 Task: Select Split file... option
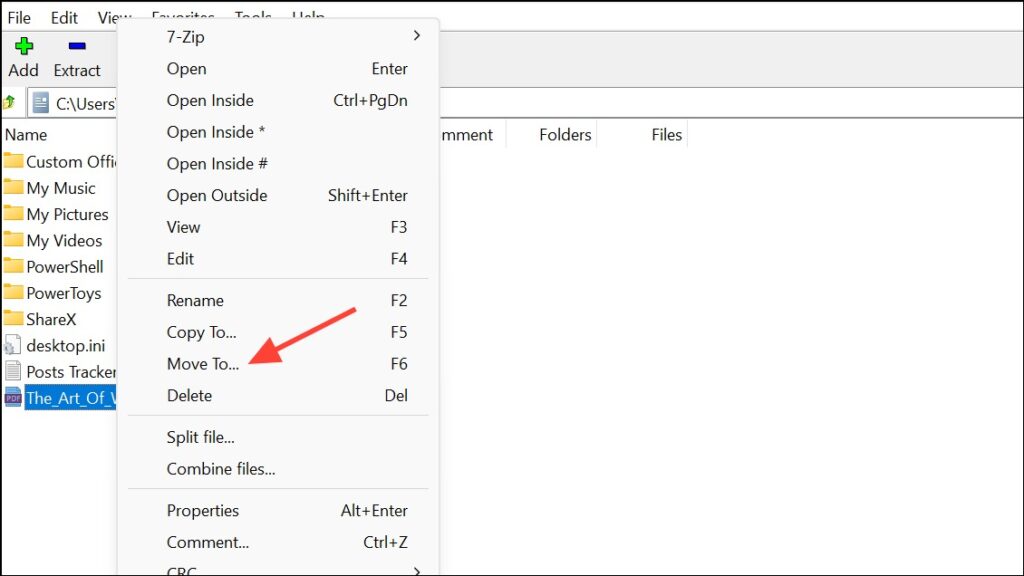coord(201,437)
